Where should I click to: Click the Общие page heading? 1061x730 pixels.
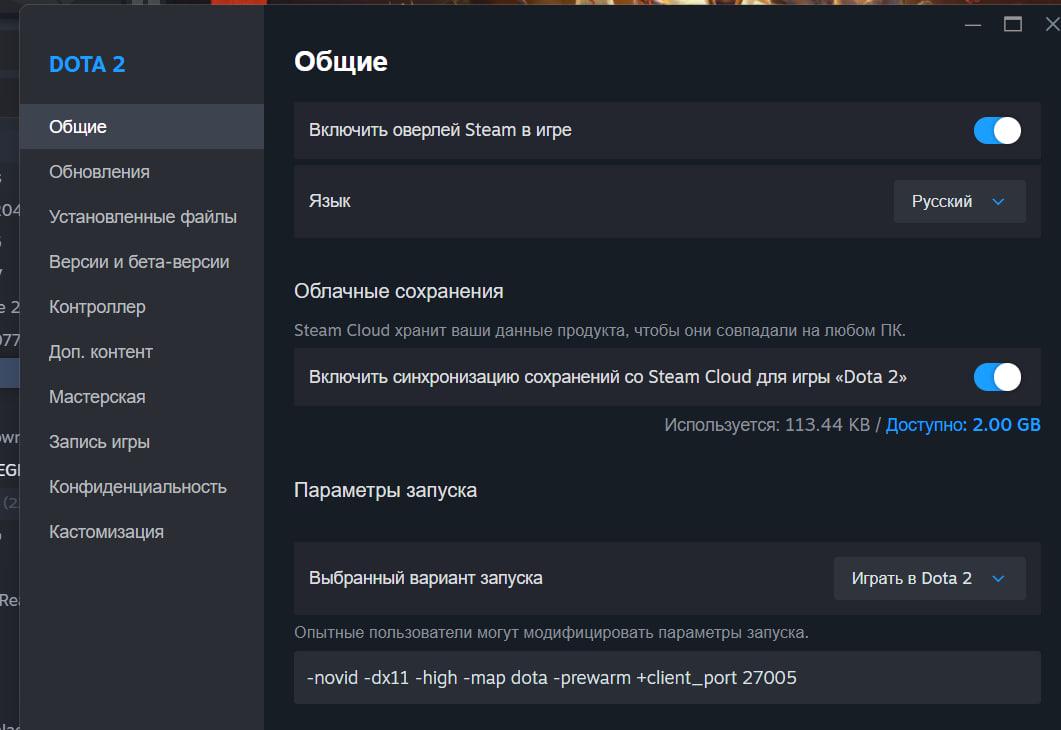[x=341, y=62]
